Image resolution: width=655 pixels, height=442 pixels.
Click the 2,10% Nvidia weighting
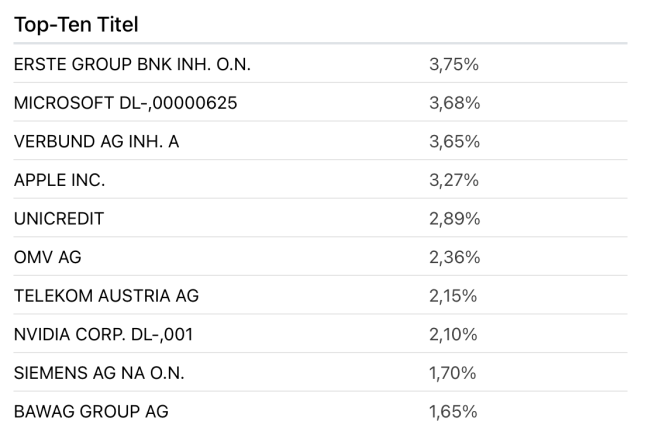click(x=454, y=334)
